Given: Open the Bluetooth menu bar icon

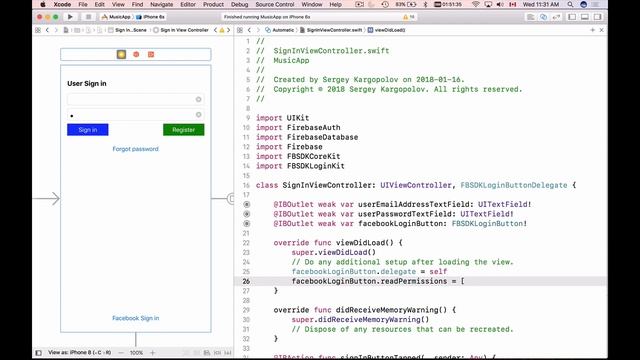Looking at the screenshot, I should click(x=425, y=4).
